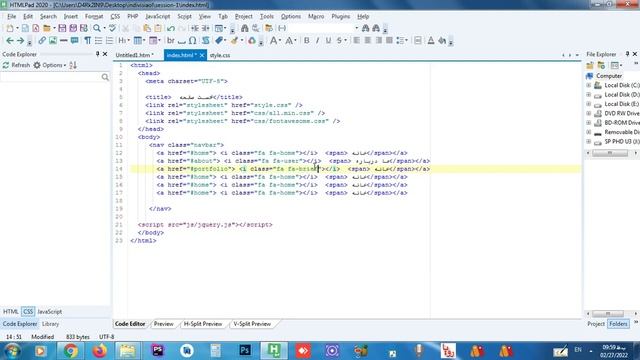Open the insert table dropdown
The width and height of the screenshot is (640, 360).
pyautogui.click(x=140, y=40)
